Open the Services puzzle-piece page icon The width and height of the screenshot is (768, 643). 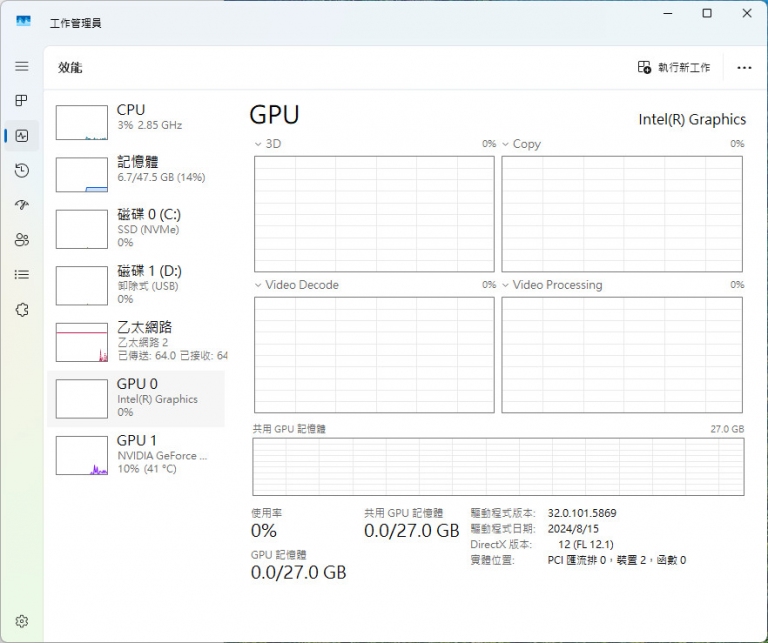click(x=22, y=310)
